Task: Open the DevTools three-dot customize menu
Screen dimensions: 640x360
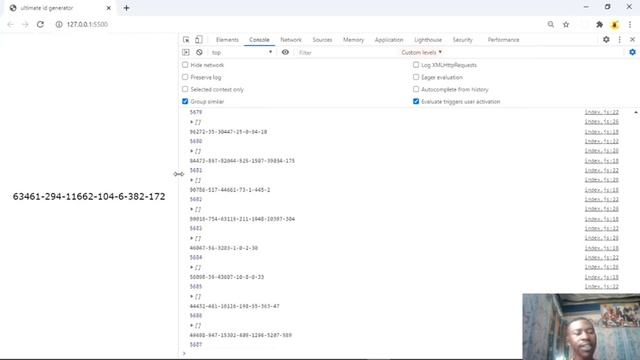Action: (x=620, y=40)
